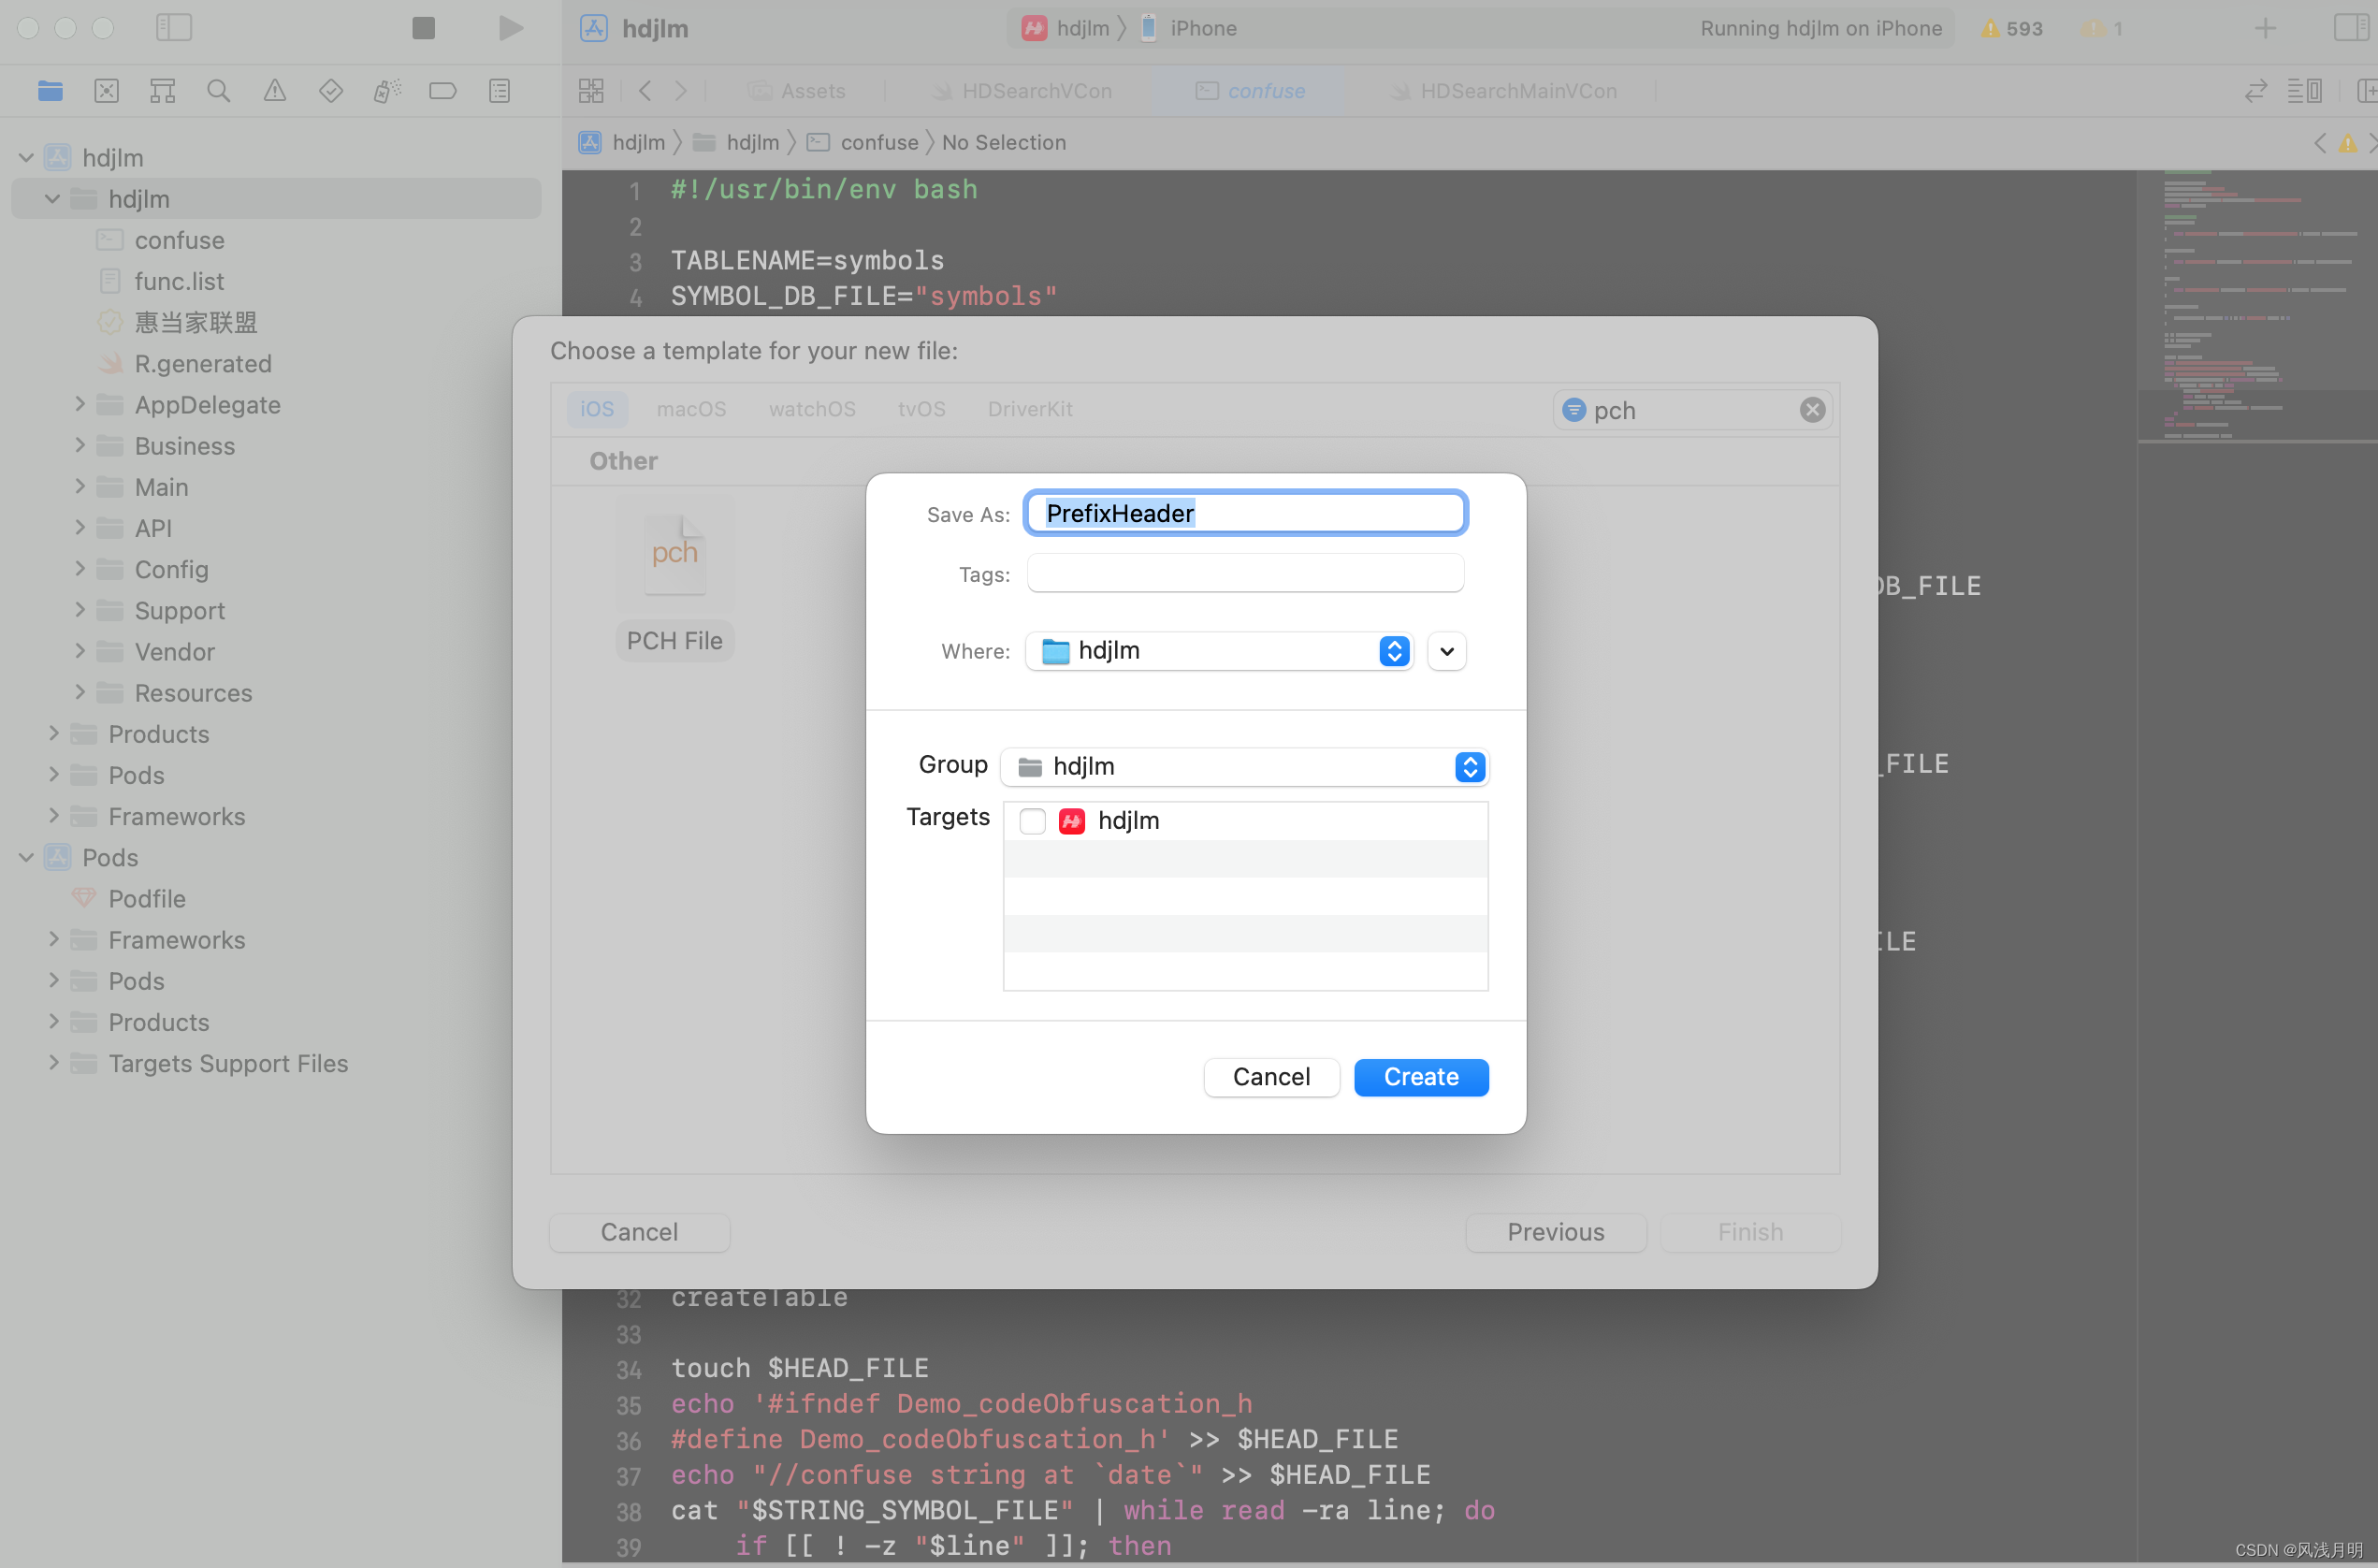The width and height of the screenshot is (2378, 1568).
Task: Collapse the hdjlm project root
Action: pos(26,158)
